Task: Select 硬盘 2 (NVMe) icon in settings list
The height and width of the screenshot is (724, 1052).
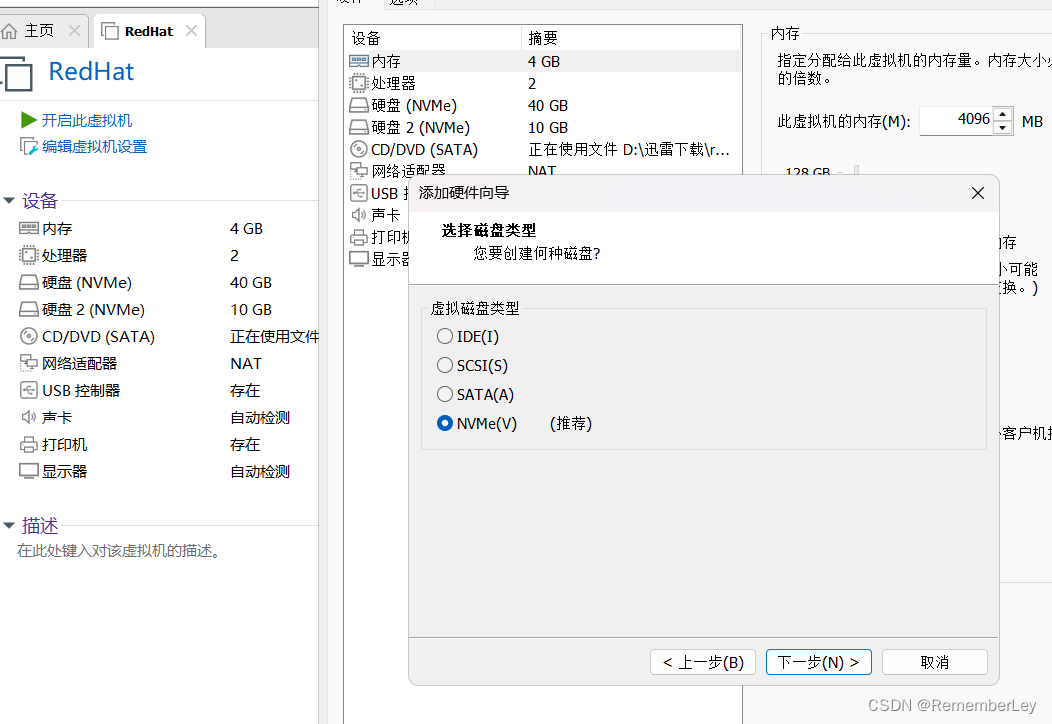Action: [x=359, y=127]
